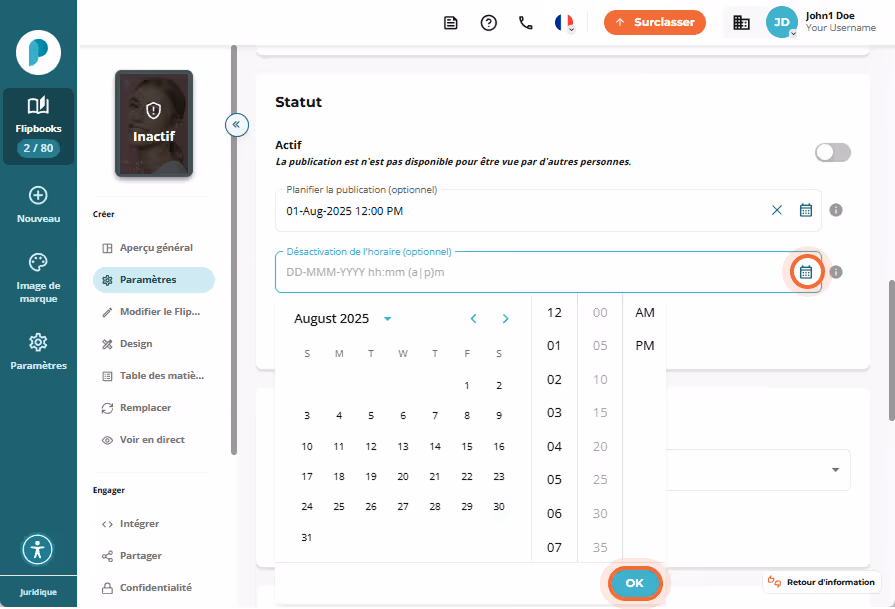This screenshot has height=609, width=895.
Task: Open the organization building icon
Action: tap(741, 22)
